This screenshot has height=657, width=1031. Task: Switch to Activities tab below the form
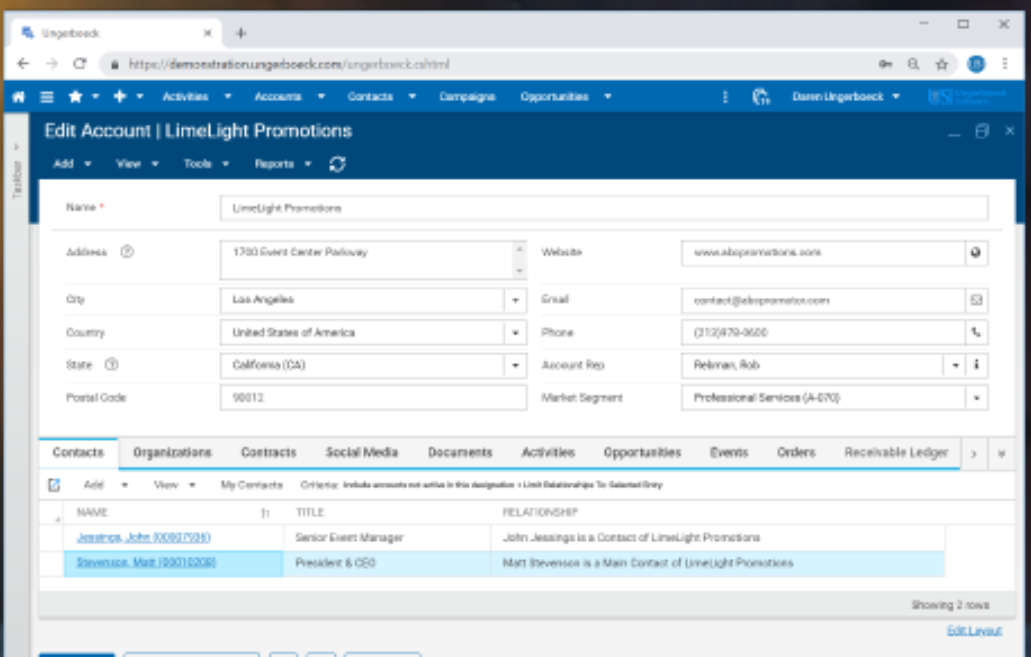(548, 452)
